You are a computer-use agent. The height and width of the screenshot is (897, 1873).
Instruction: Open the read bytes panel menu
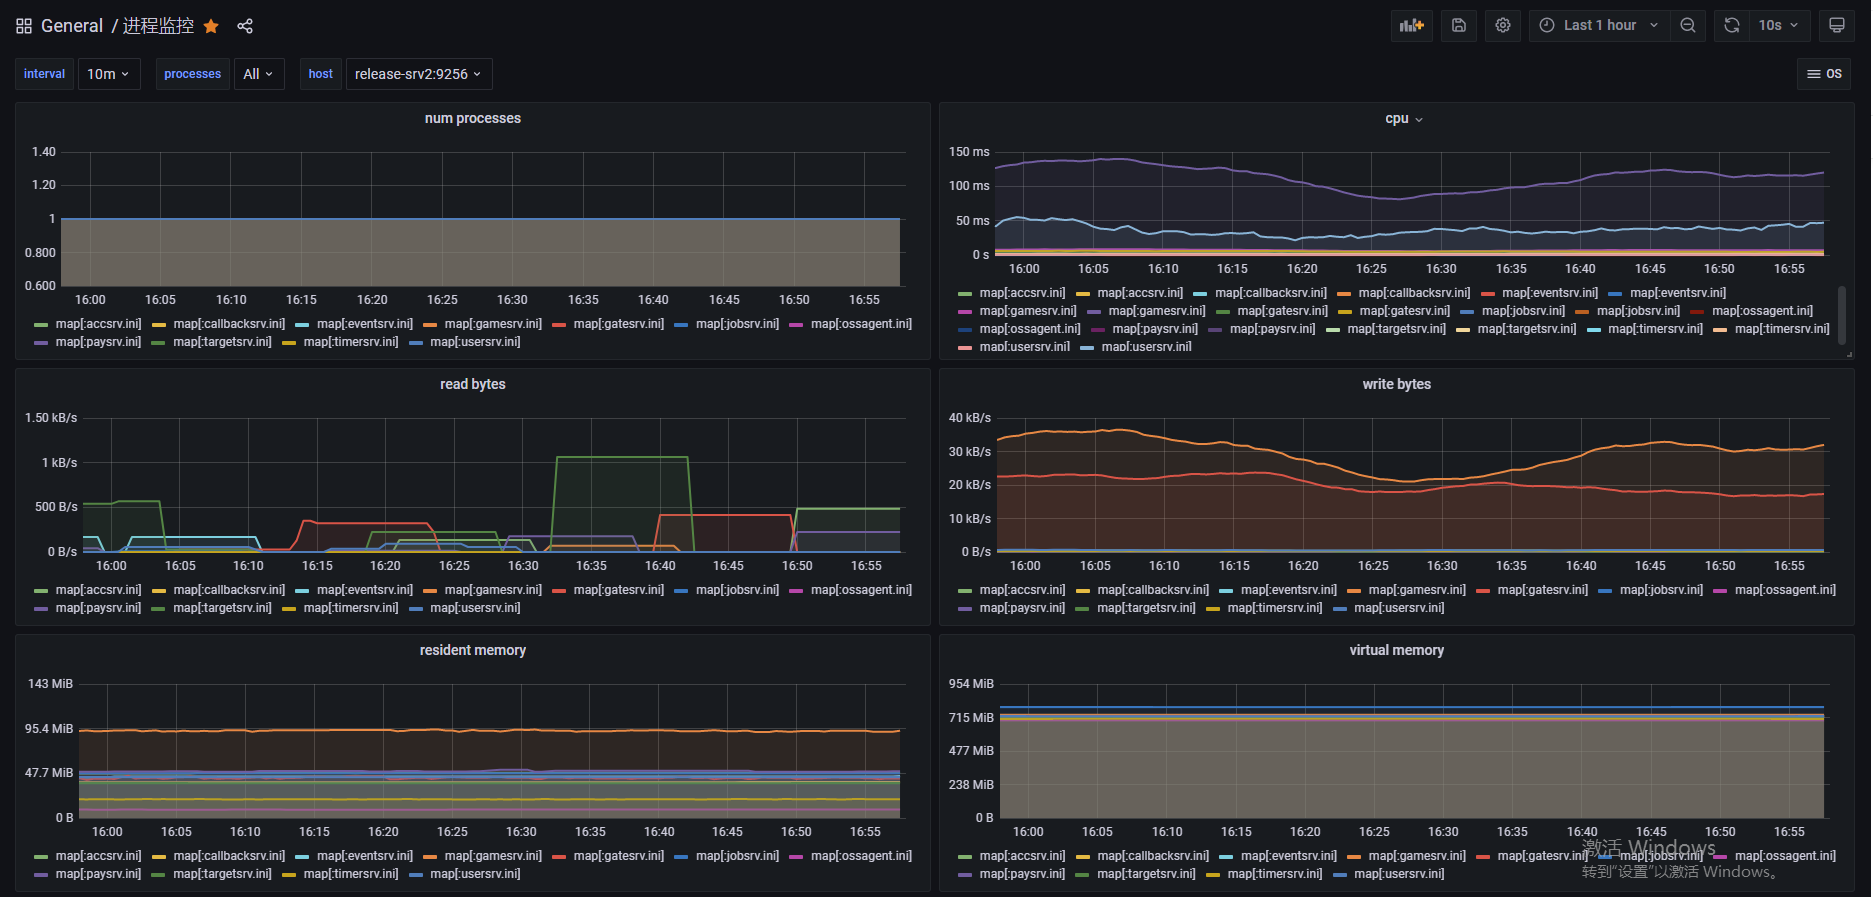pyautogui.click(x=473, y=384)
